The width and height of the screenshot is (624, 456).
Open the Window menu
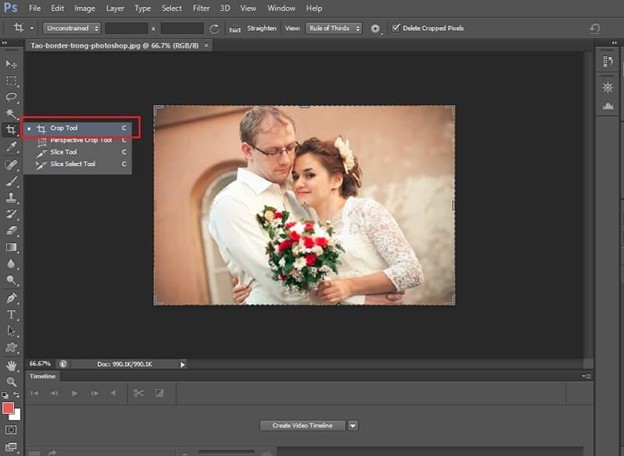tap(281, 8)
